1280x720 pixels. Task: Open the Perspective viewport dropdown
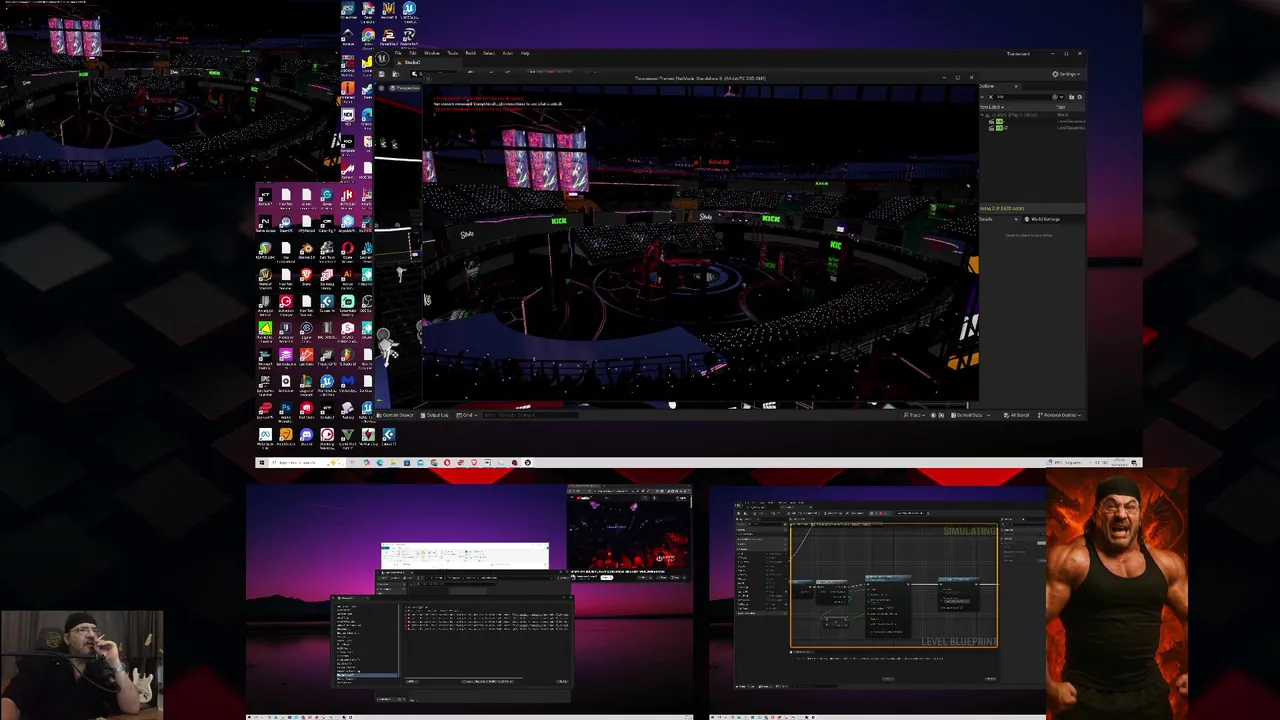coord(404,88)
